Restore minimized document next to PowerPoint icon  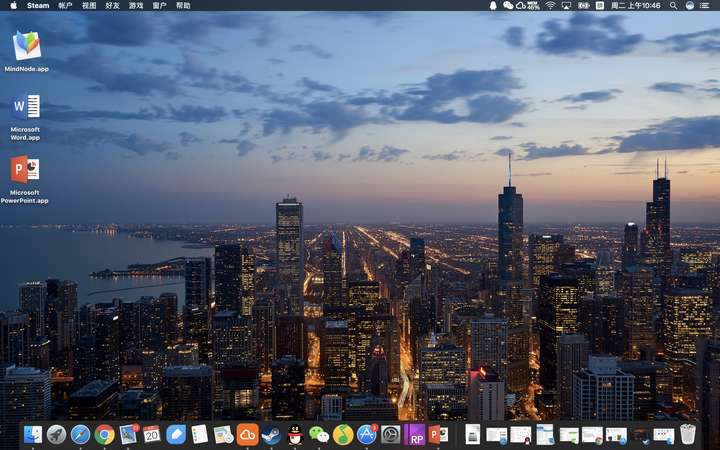pos(472,434)
